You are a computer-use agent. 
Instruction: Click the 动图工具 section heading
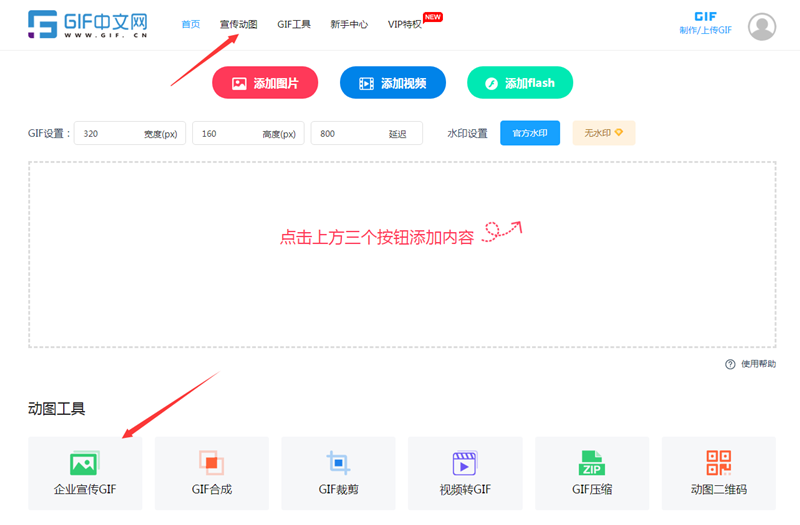click(56, 409)
